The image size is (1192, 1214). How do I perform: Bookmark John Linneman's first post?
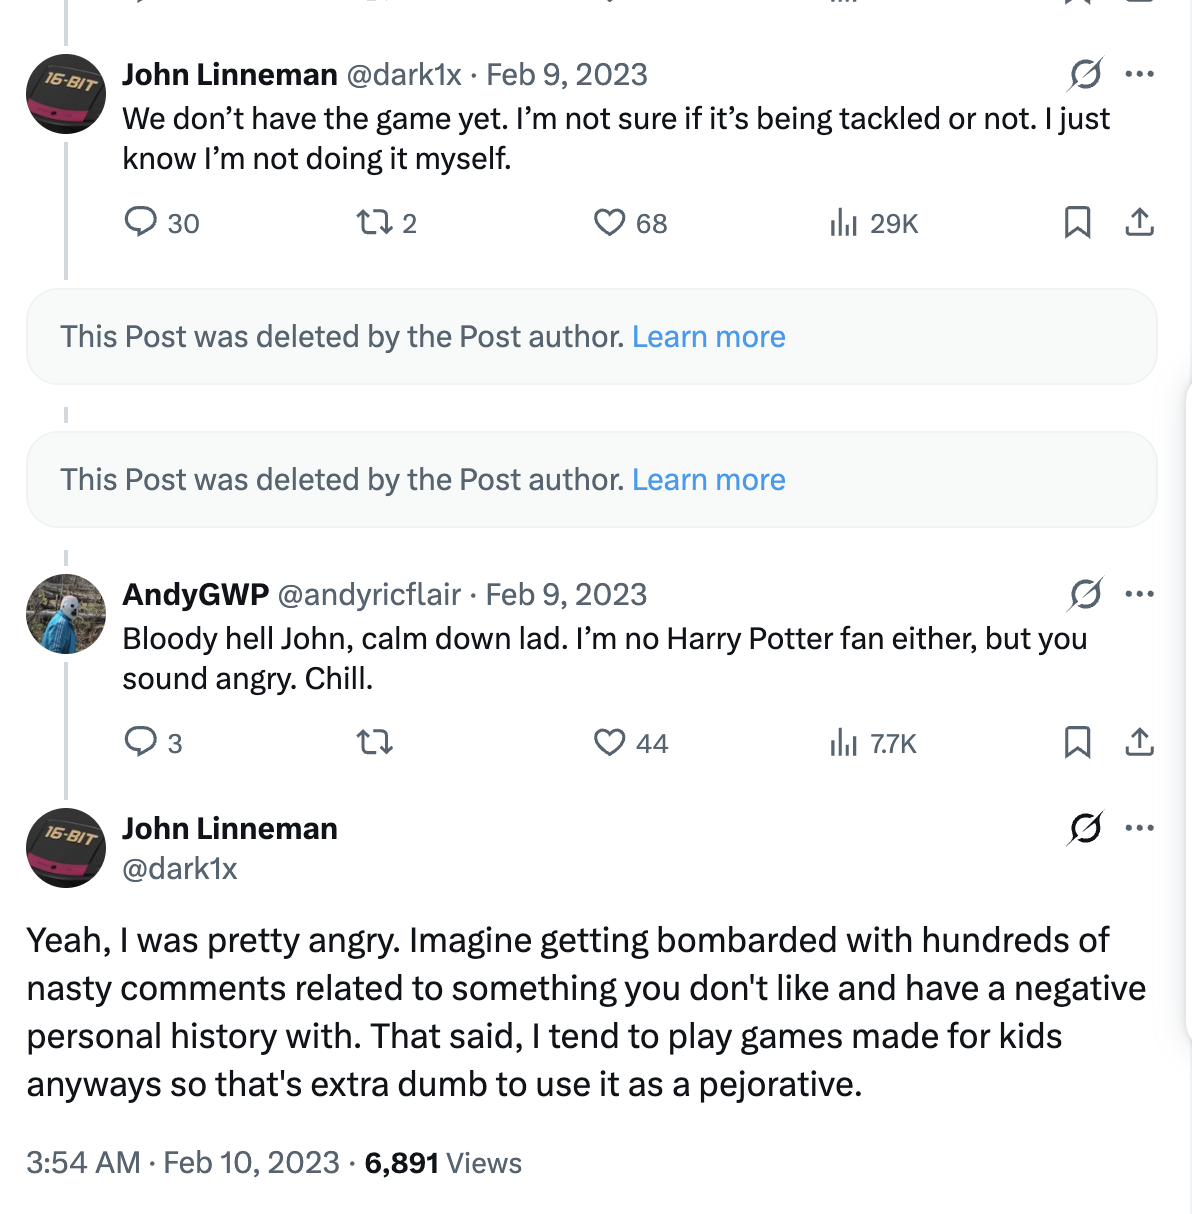(1077, 222)
